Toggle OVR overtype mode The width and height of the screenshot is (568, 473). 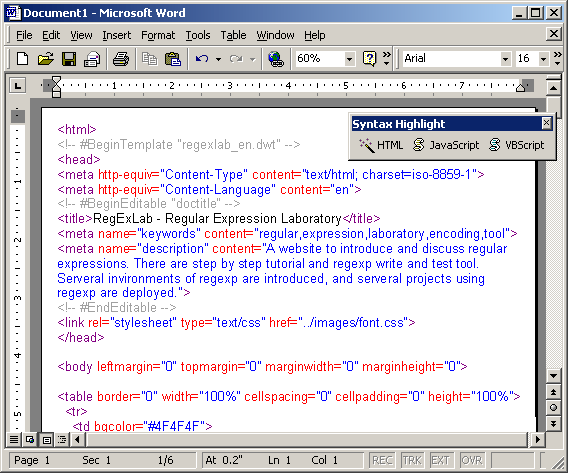[472, 460]
